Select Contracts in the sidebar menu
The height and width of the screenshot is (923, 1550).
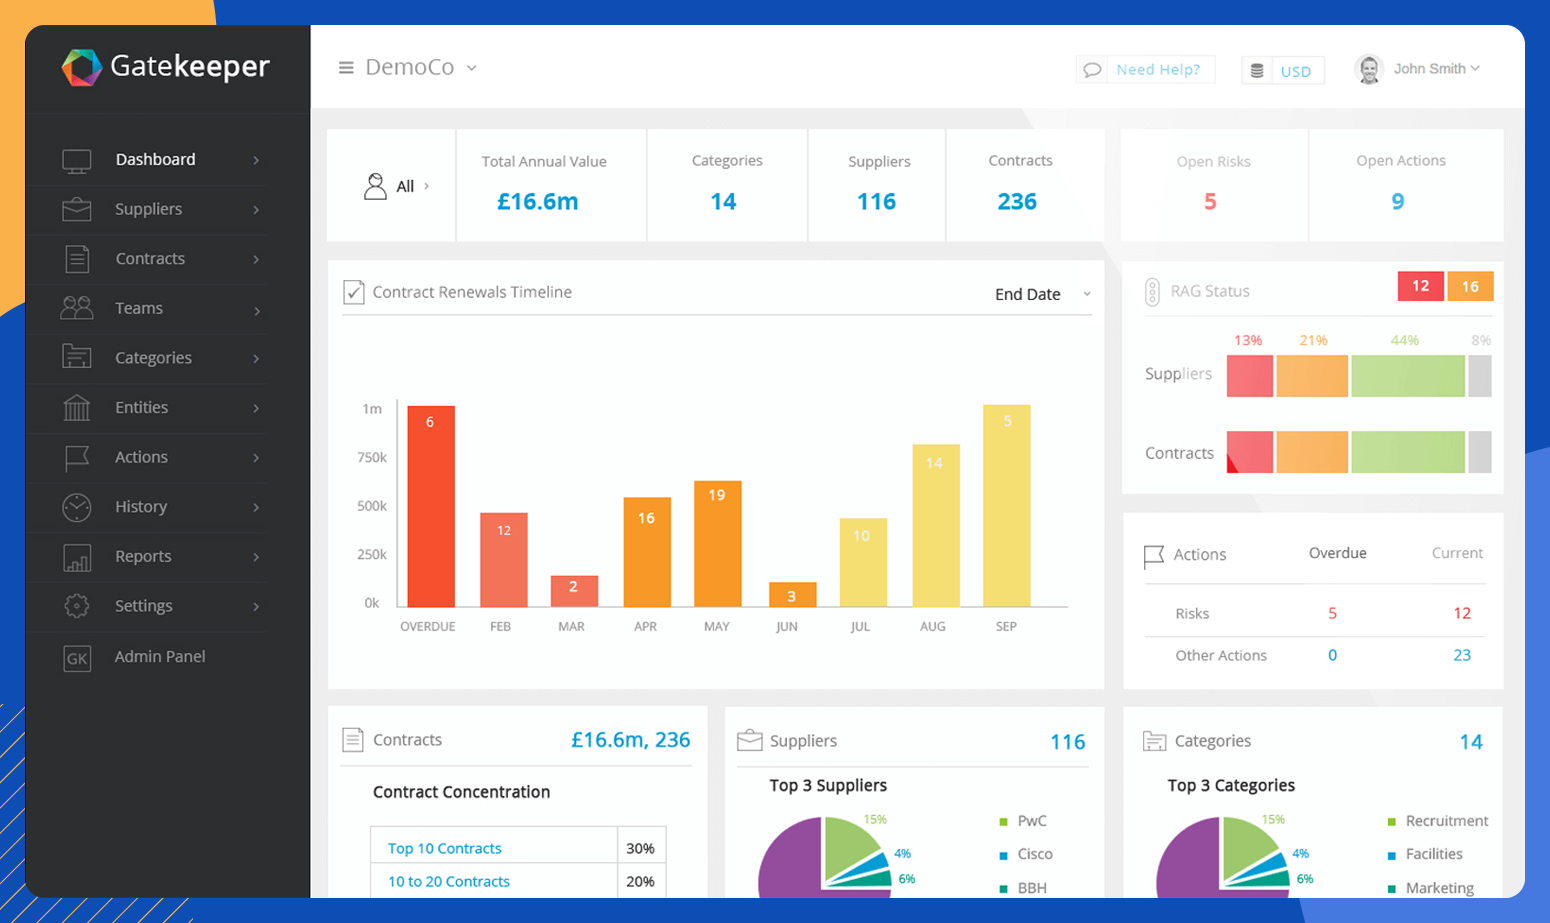click(x=150, y=258)
